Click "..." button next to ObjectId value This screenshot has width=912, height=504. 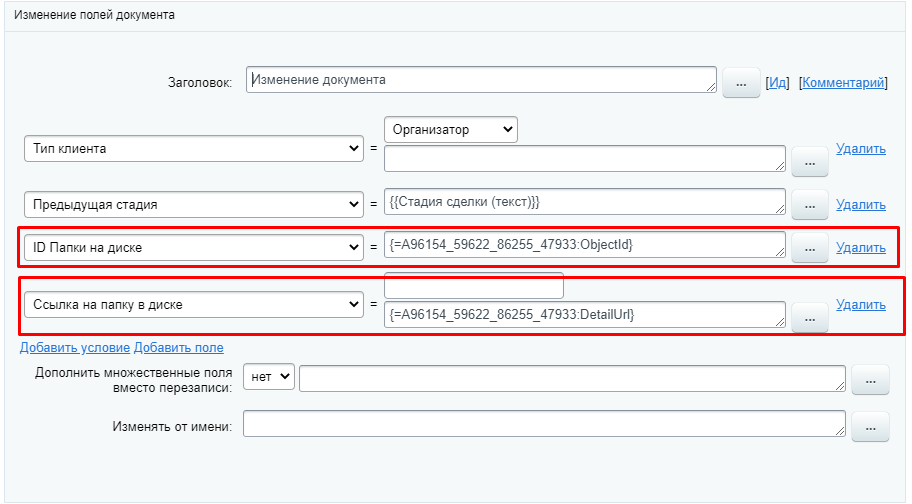[x=810, y=247]
